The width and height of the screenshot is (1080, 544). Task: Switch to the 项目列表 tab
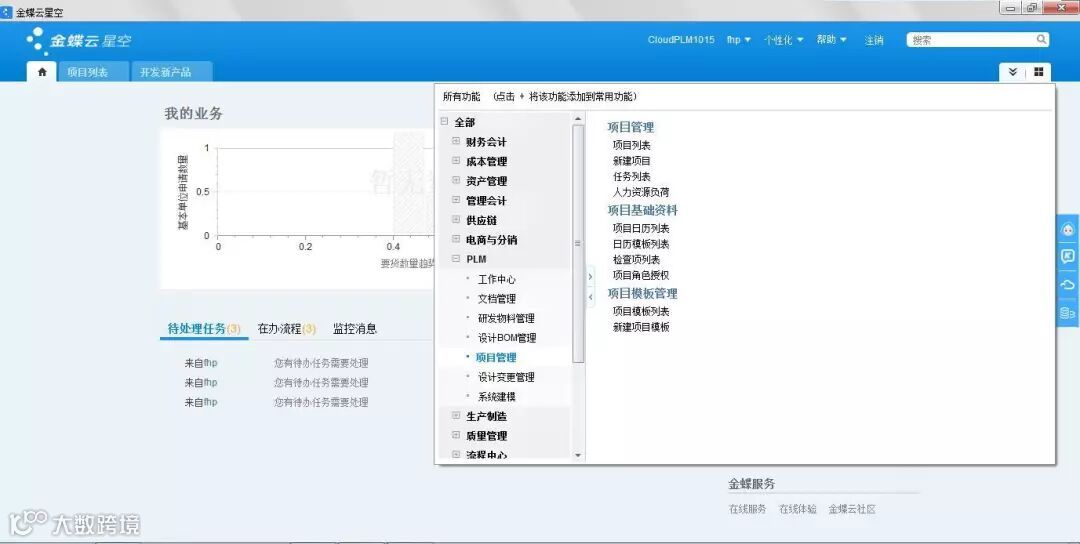coord(93,72)
